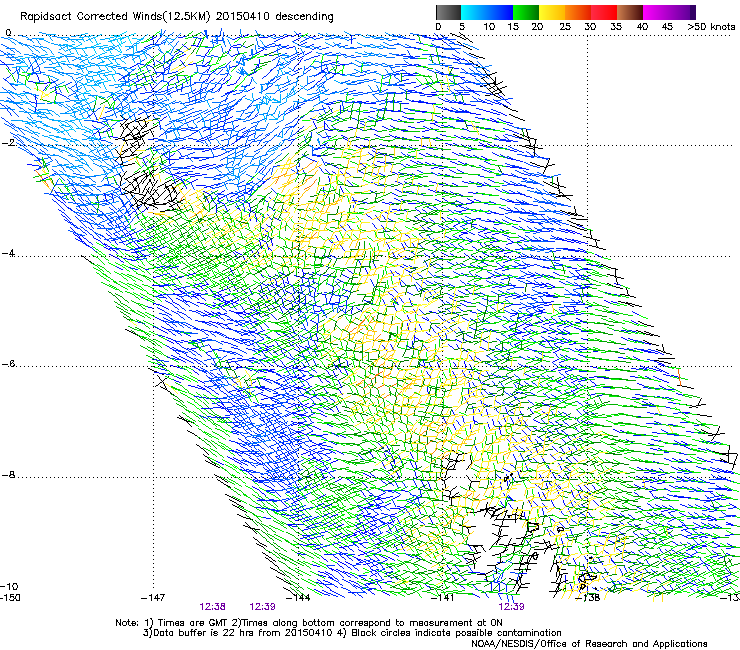Click the -150 longitude axis label
740x650 pixels.
tap(10, 597)
